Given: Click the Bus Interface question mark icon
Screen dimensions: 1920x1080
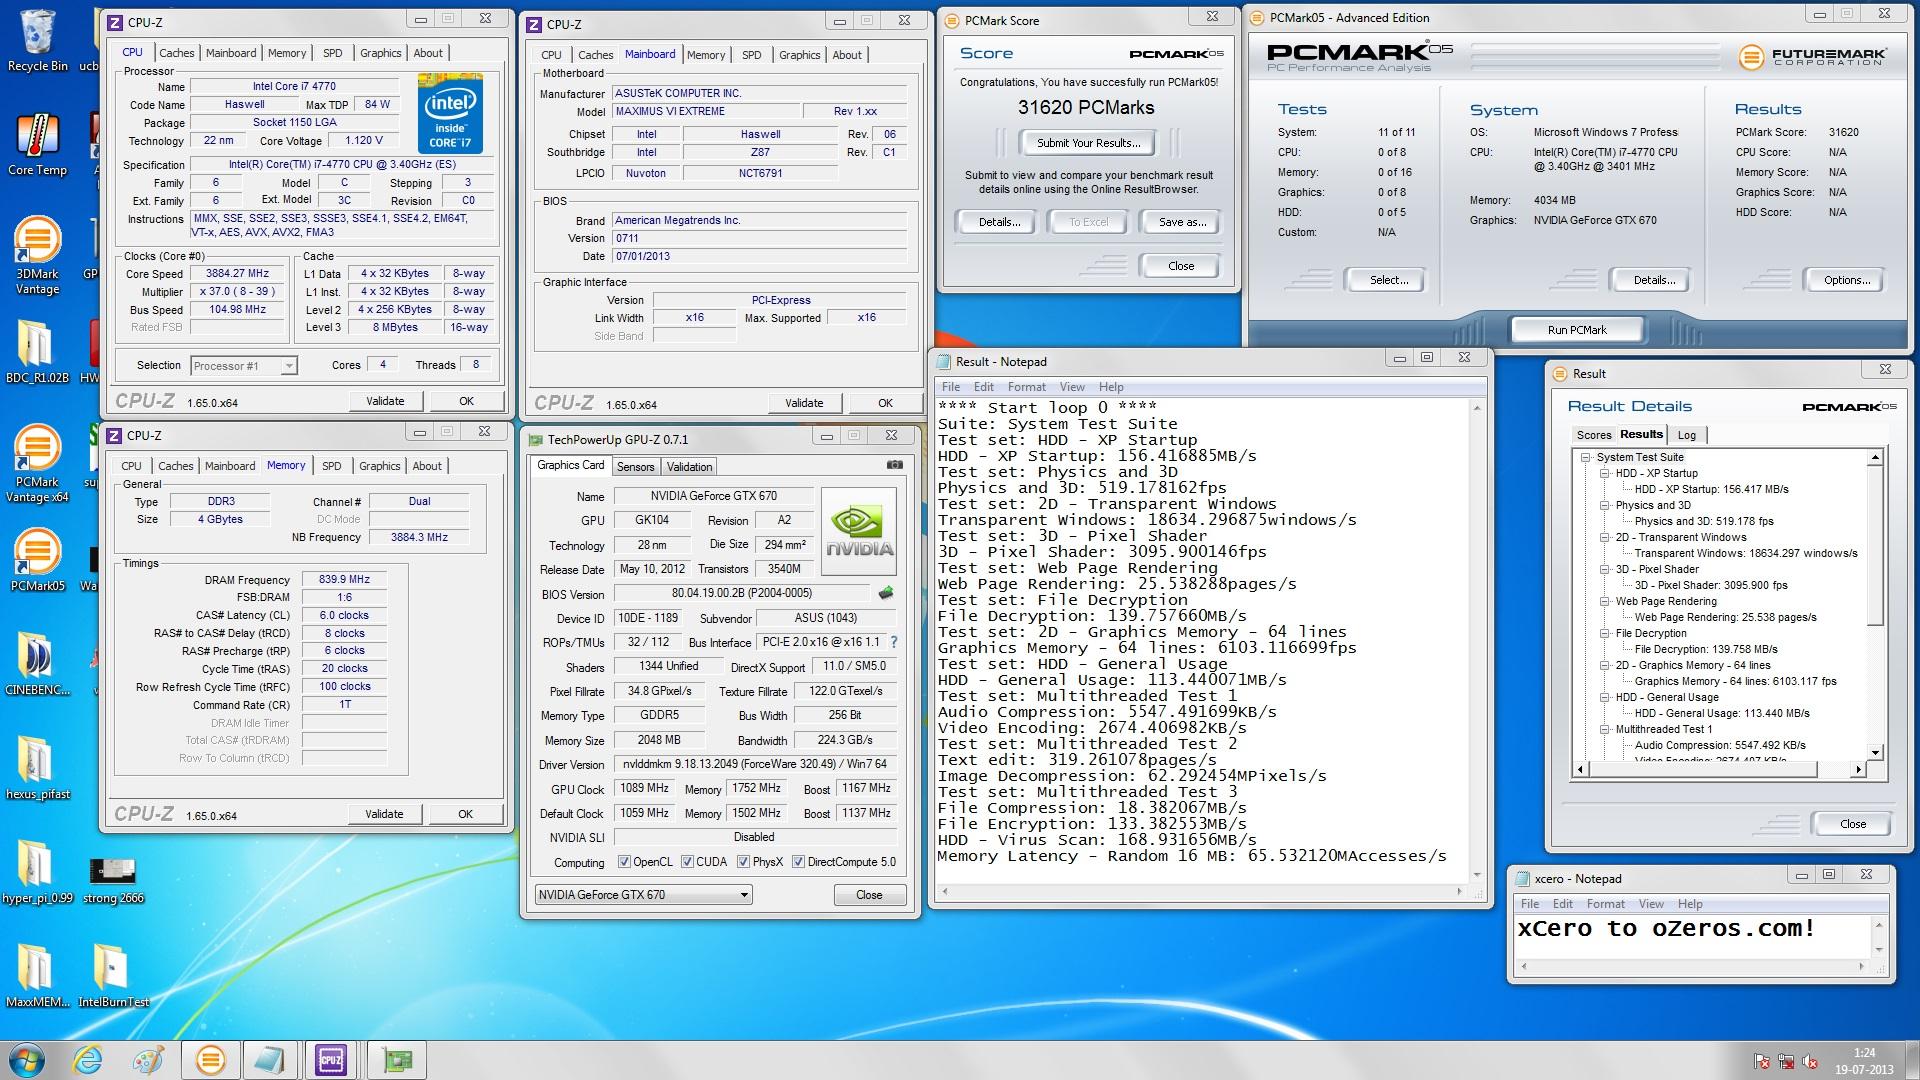Looking at the screenshot, I should [x=894, y=642].
